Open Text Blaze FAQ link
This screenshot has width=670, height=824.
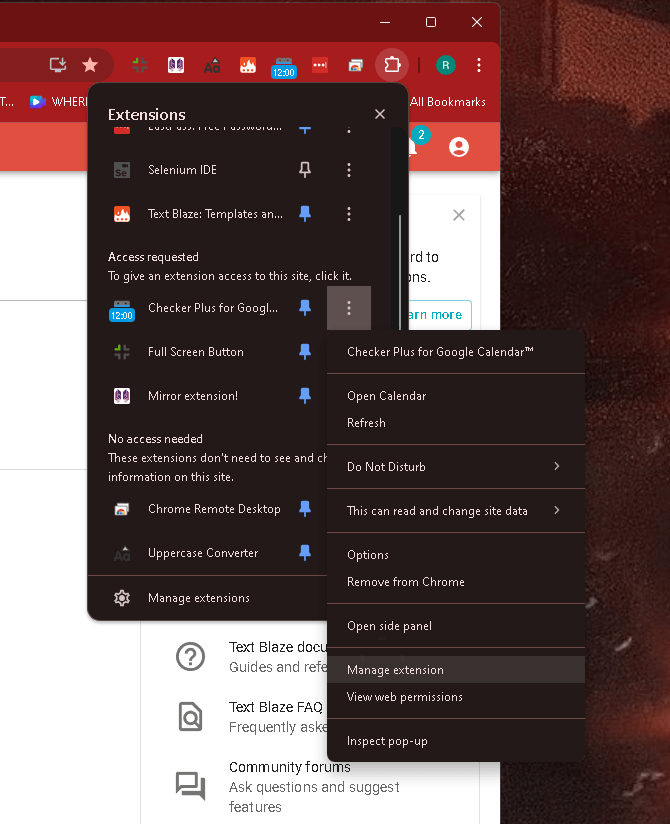pyautogui.click(x=275, y=707)
